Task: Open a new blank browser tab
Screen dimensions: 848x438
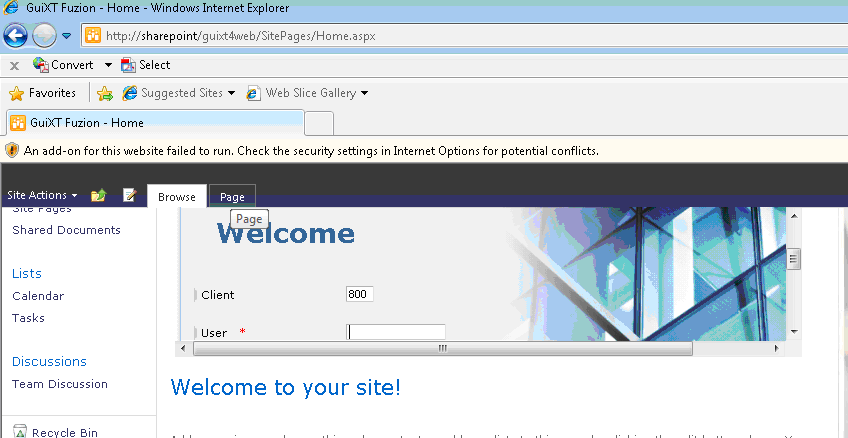Action: [x=319, y=123]
